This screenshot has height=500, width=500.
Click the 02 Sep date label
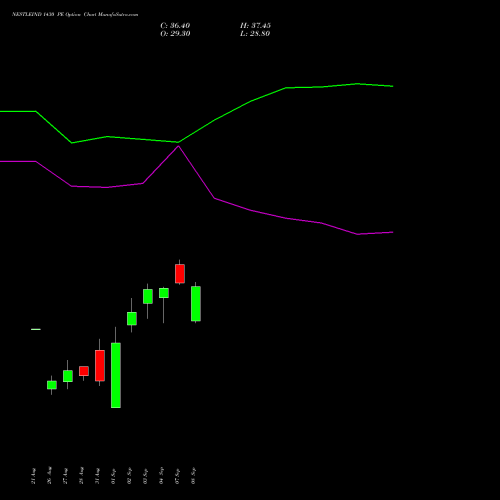point(129,476)
